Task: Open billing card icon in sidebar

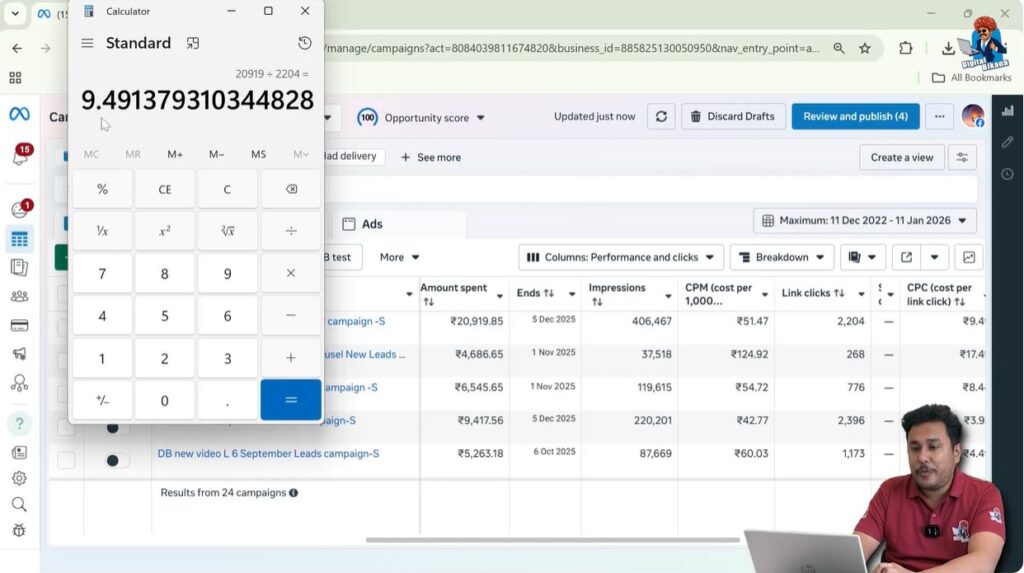Action: tap(20, 325)
